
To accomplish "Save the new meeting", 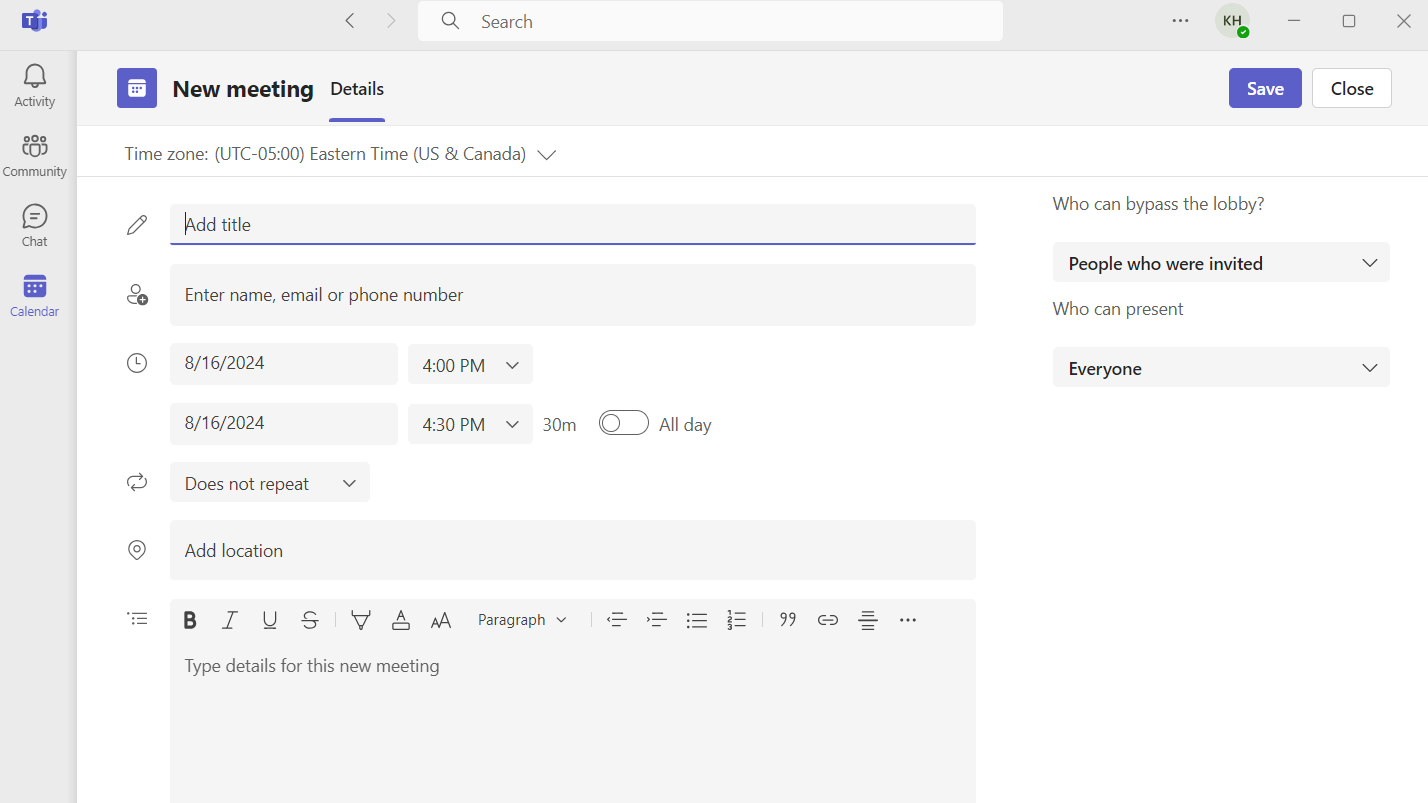I will [1265, 88].
